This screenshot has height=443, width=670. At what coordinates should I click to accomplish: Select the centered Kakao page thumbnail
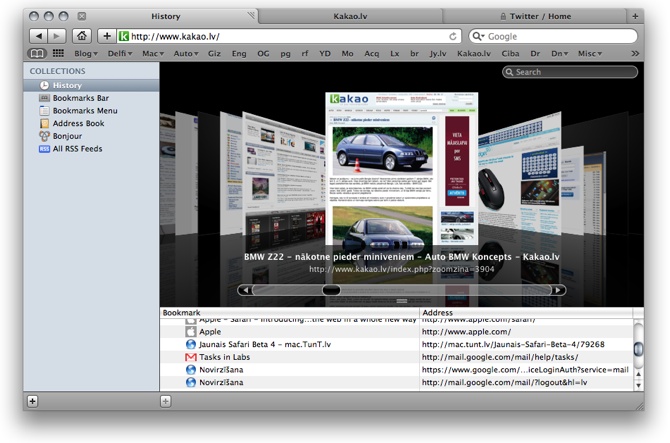coord(401,169)
